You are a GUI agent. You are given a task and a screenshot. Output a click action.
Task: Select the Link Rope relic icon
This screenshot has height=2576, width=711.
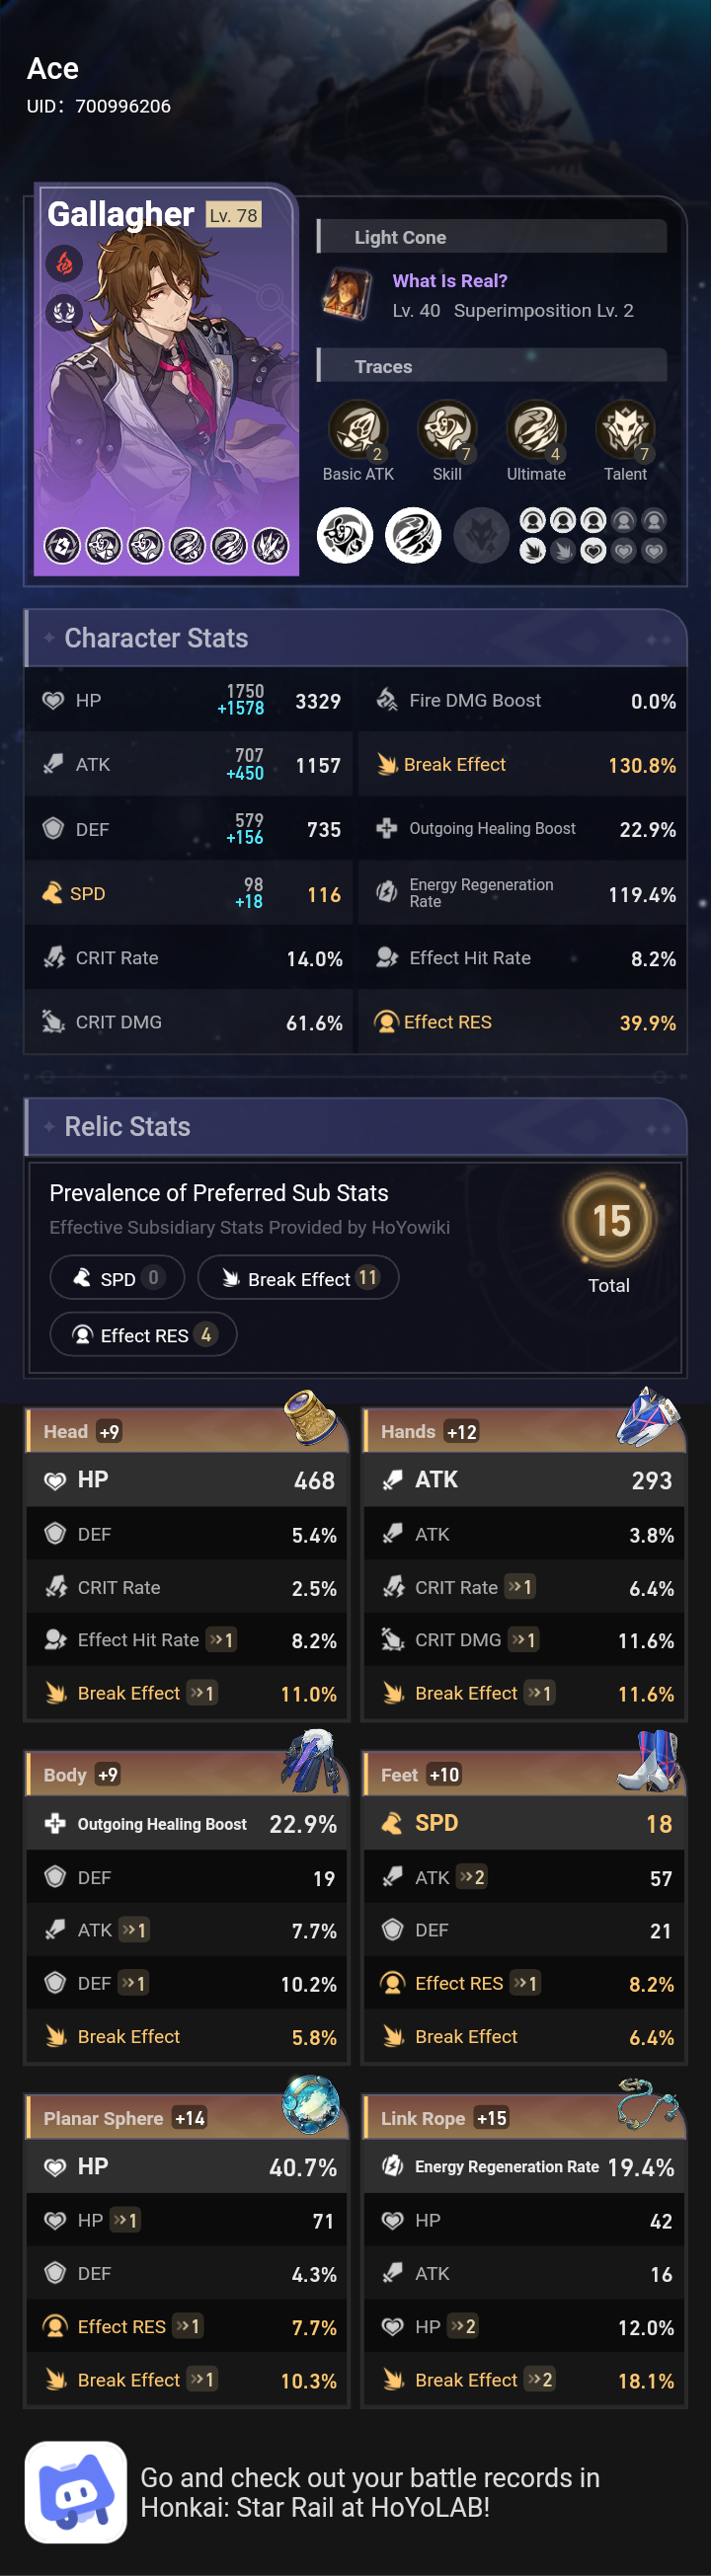pyautogui.click(x=648, y=2103)
